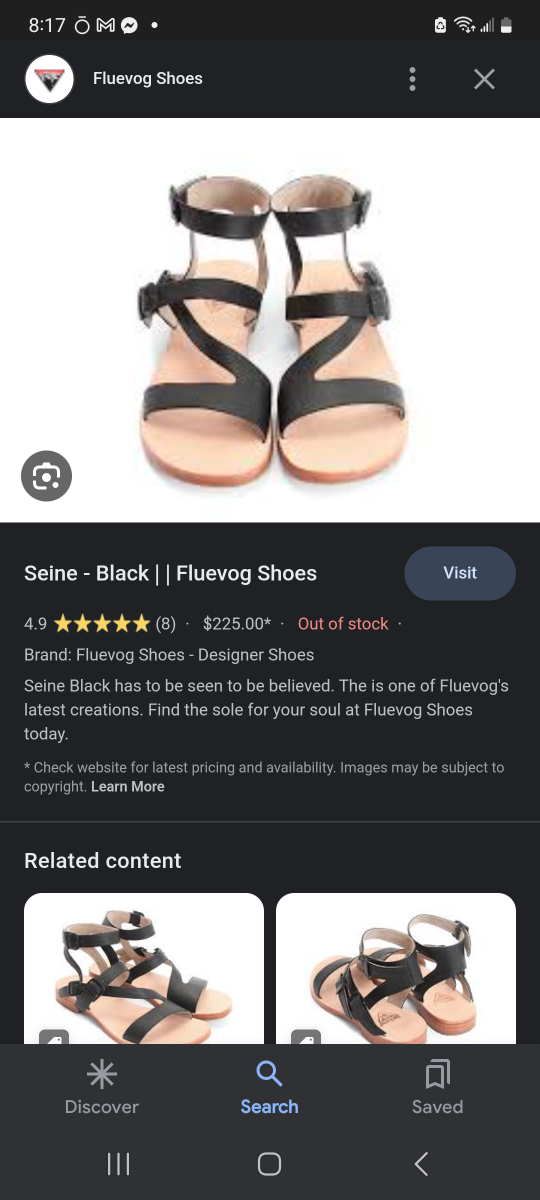Open Android recent apps button
Viewport: 540px width, 1200px height.
coord(118,1163)
